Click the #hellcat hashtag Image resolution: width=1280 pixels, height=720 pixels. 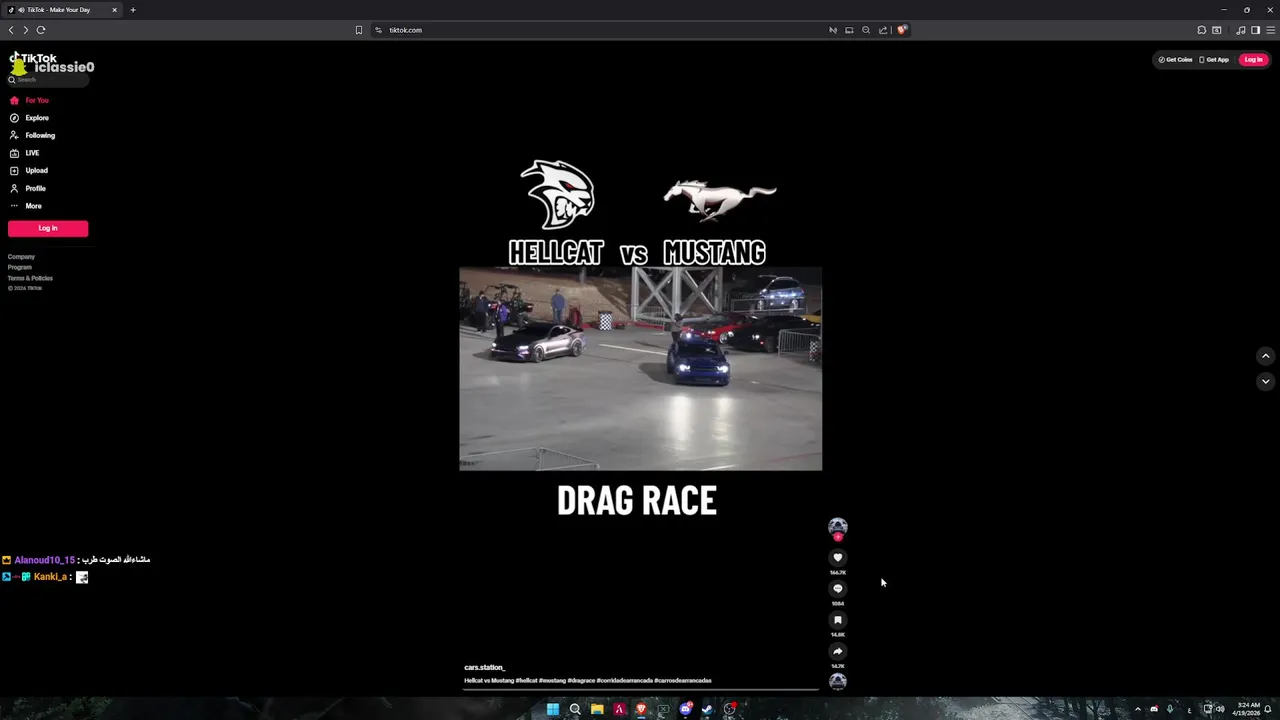[526, 681]
